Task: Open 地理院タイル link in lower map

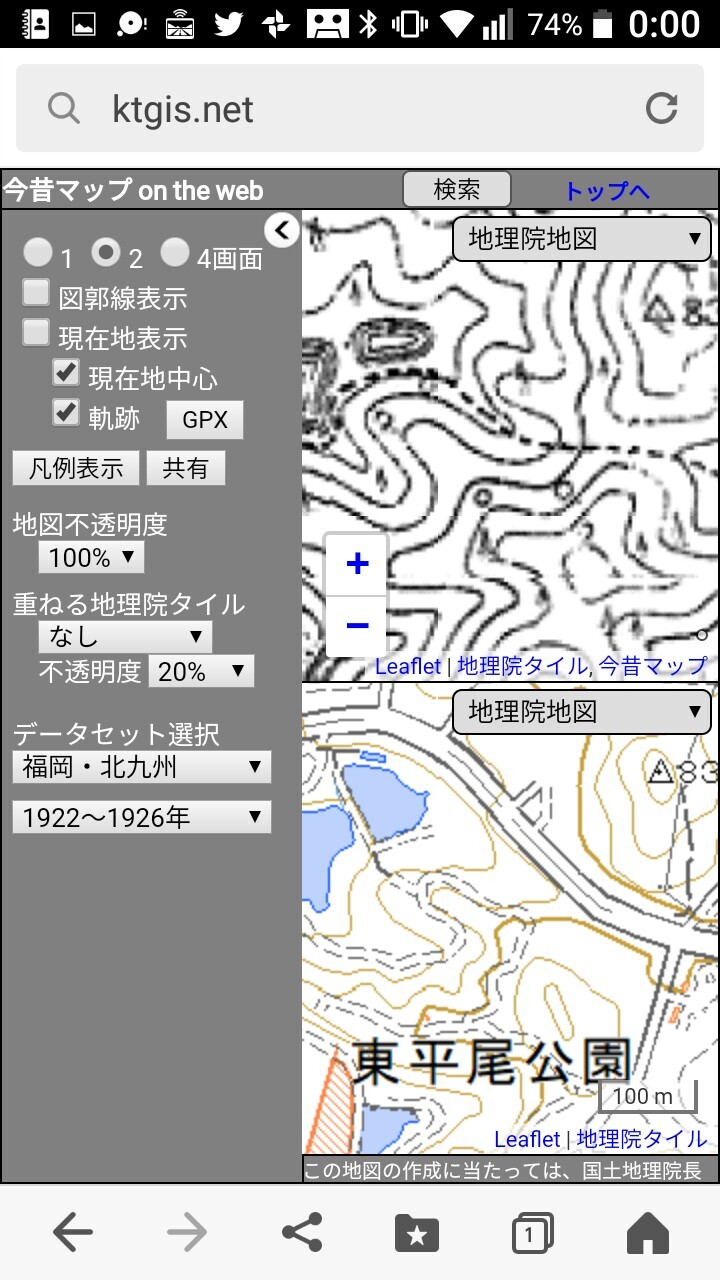Action: pos(642,1139)
